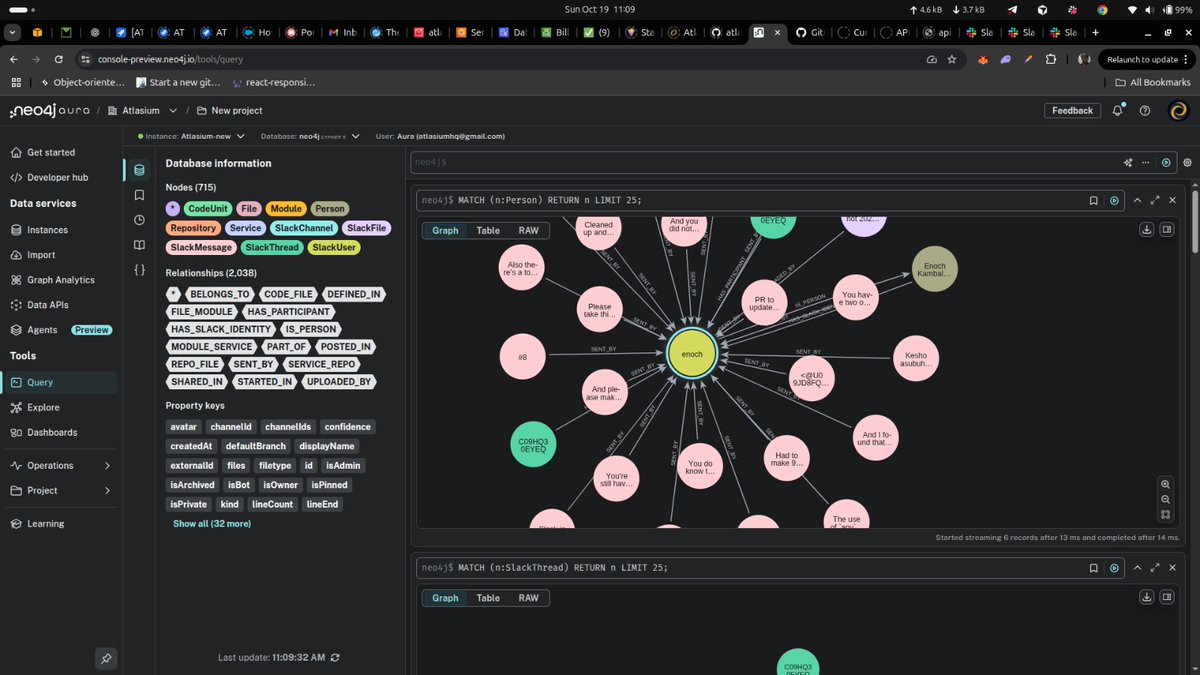Refresh database info next to Last update
Screen dimensions: 1200x675
click(x=335, y=657)
